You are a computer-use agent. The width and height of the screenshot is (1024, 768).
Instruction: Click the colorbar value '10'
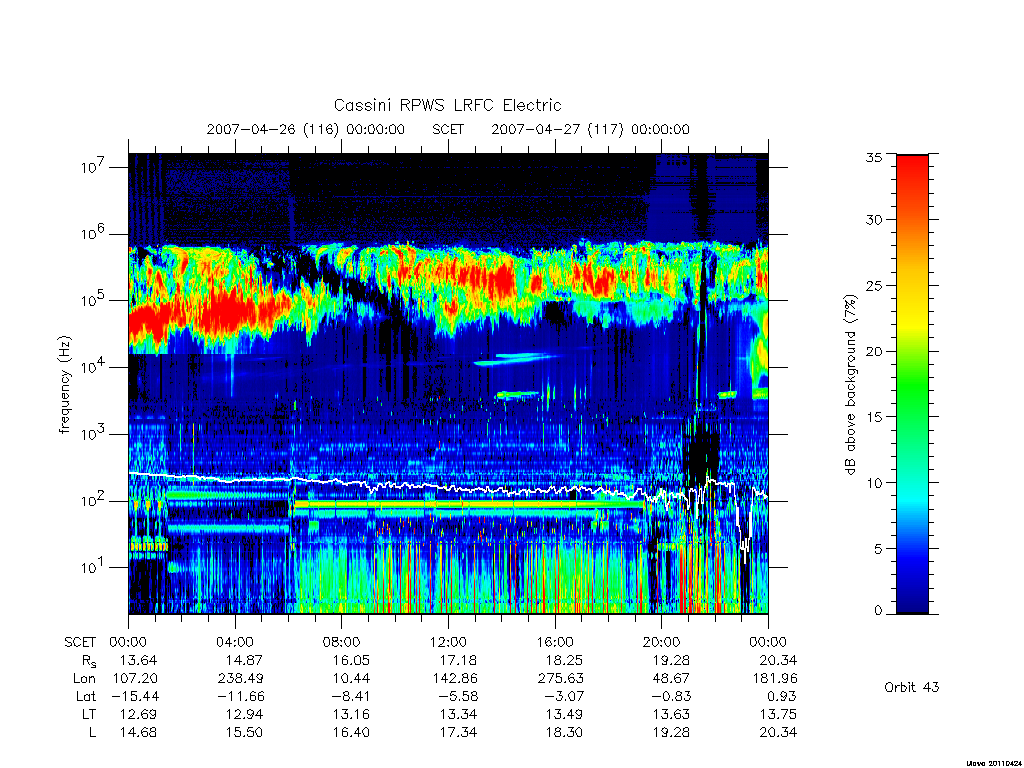pyautogui.click(x=874, y=483)
